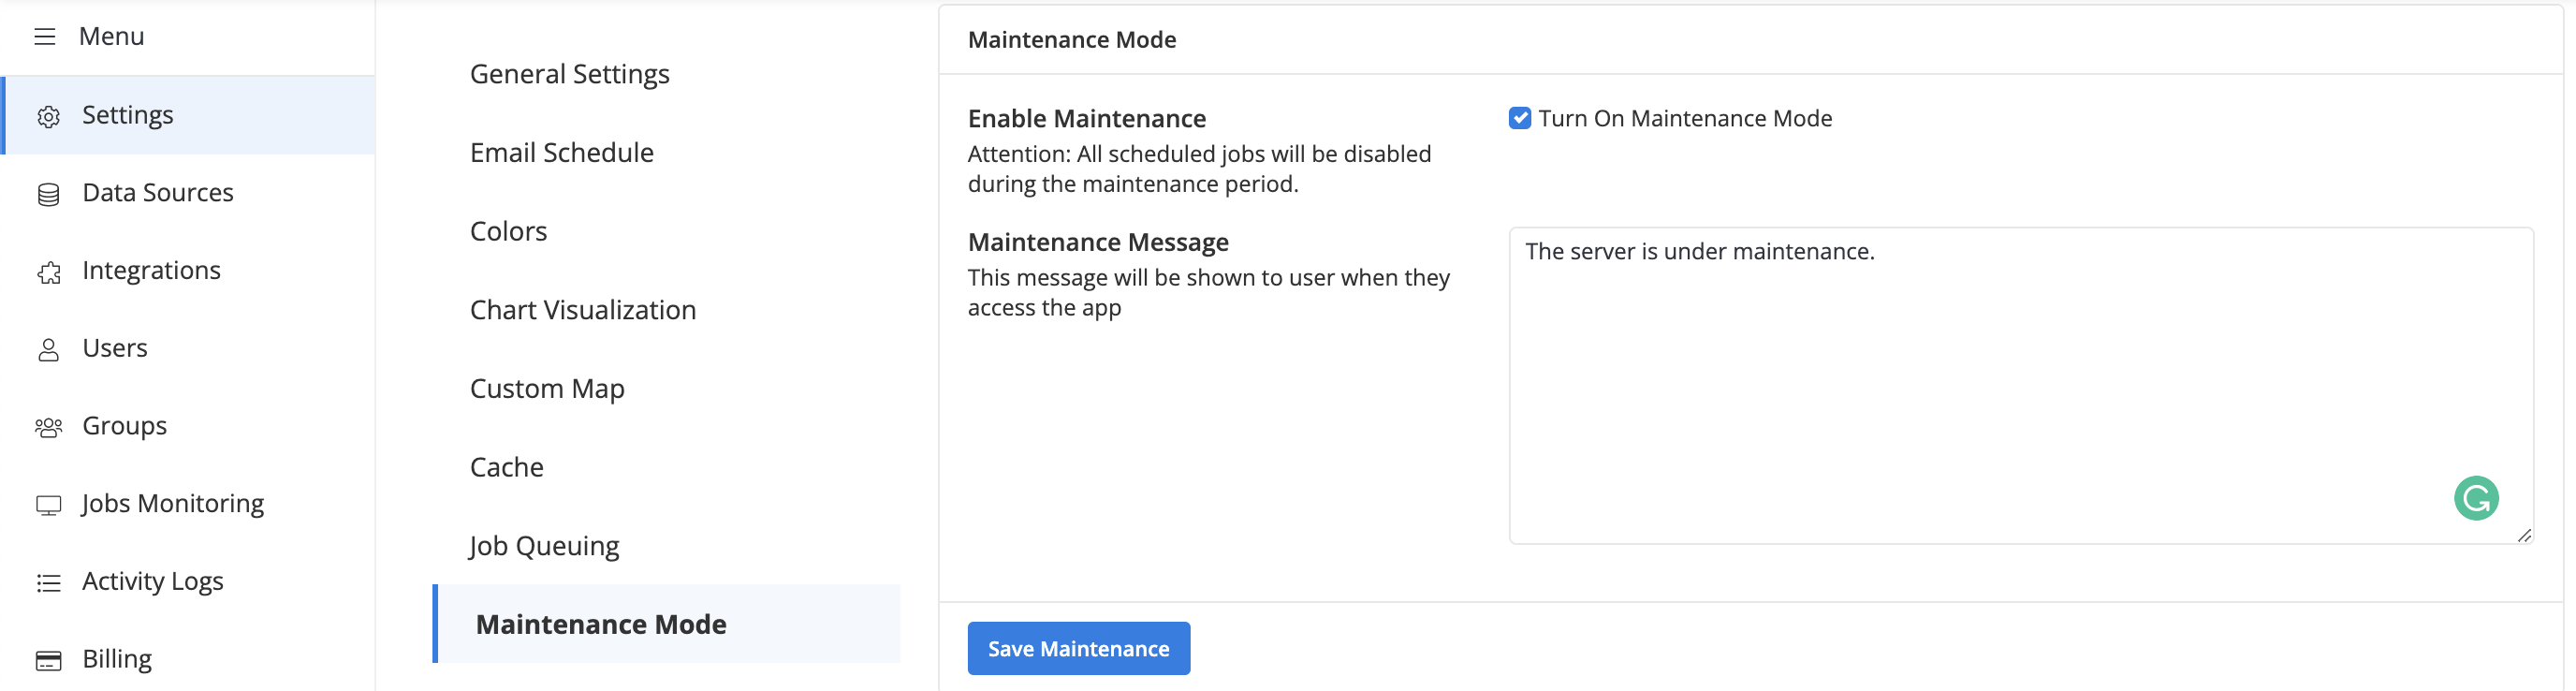
Task: Open the Settings sidebar item
Action: (190, 115)
